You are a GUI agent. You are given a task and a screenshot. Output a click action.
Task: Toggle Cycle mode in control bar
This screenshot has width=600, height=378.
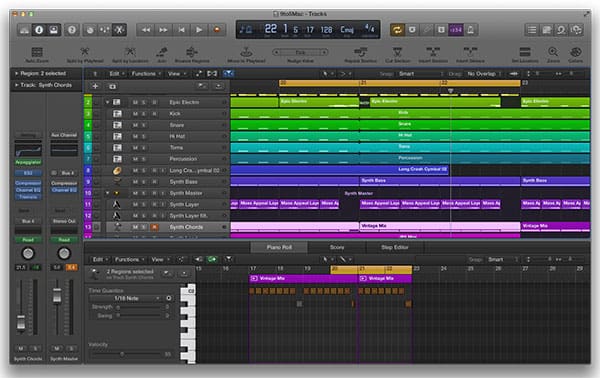coord(397,30)
